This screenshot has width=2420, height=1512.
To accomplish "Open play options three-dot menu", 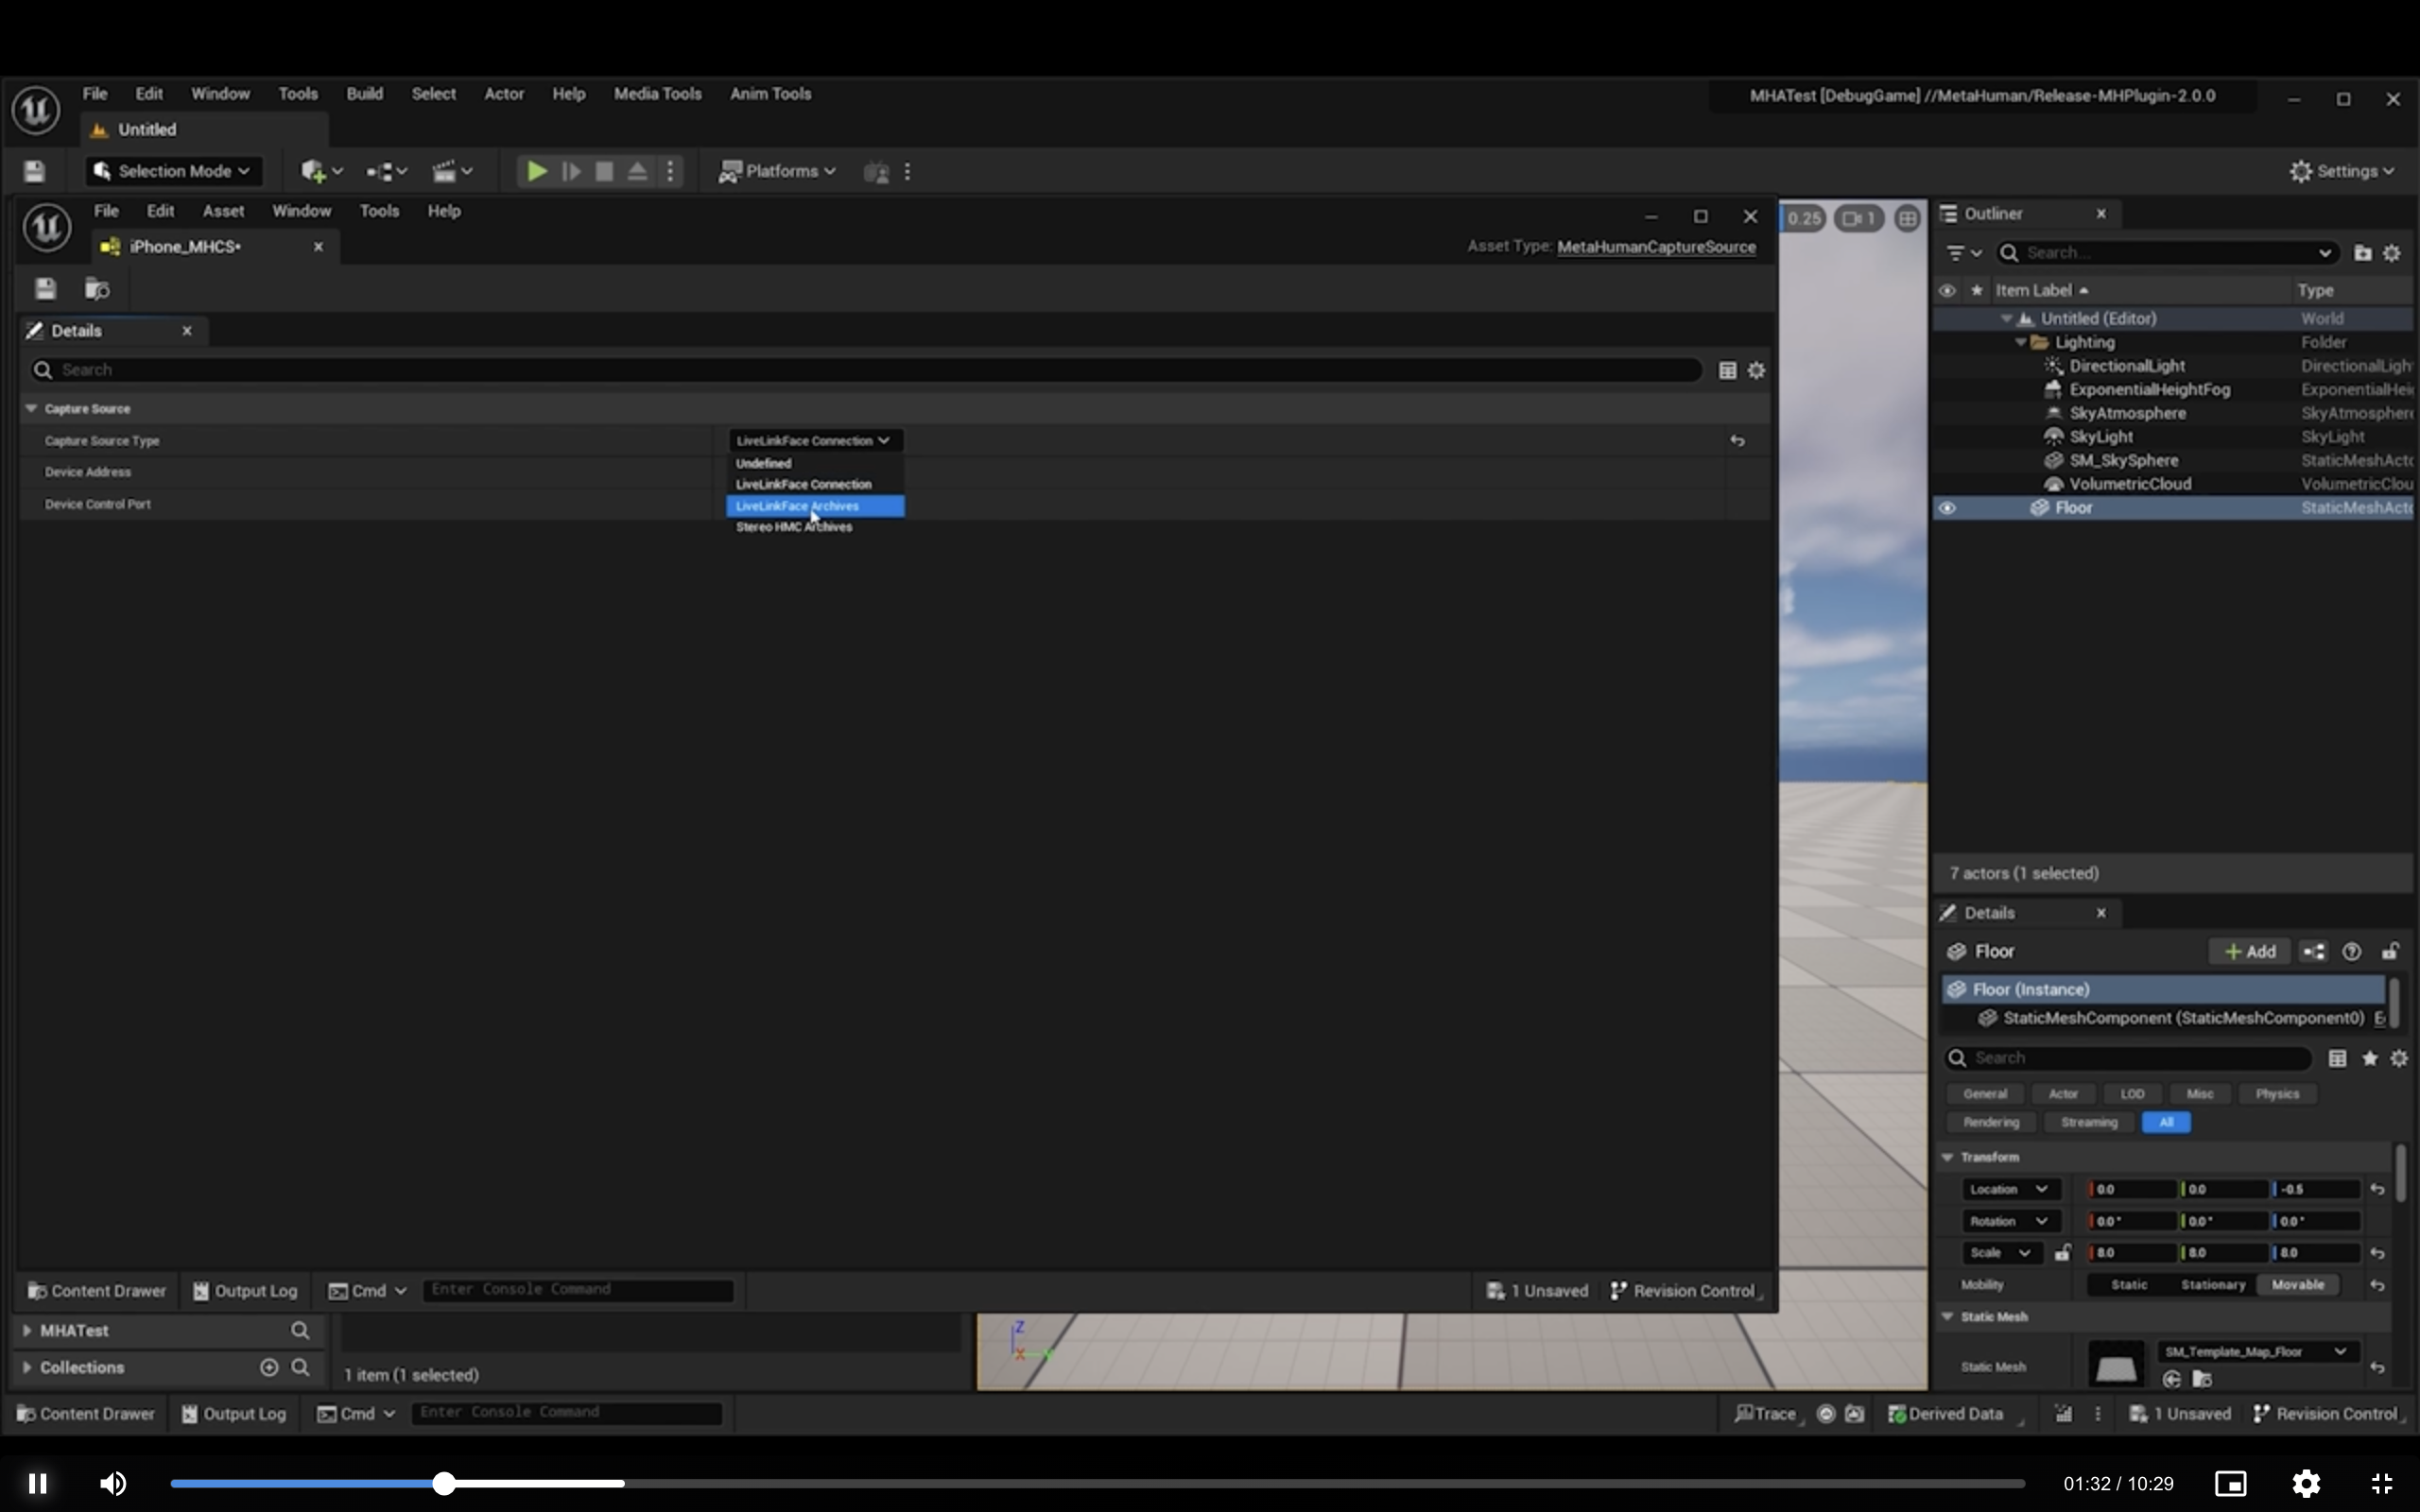I will tap(670, 171).
